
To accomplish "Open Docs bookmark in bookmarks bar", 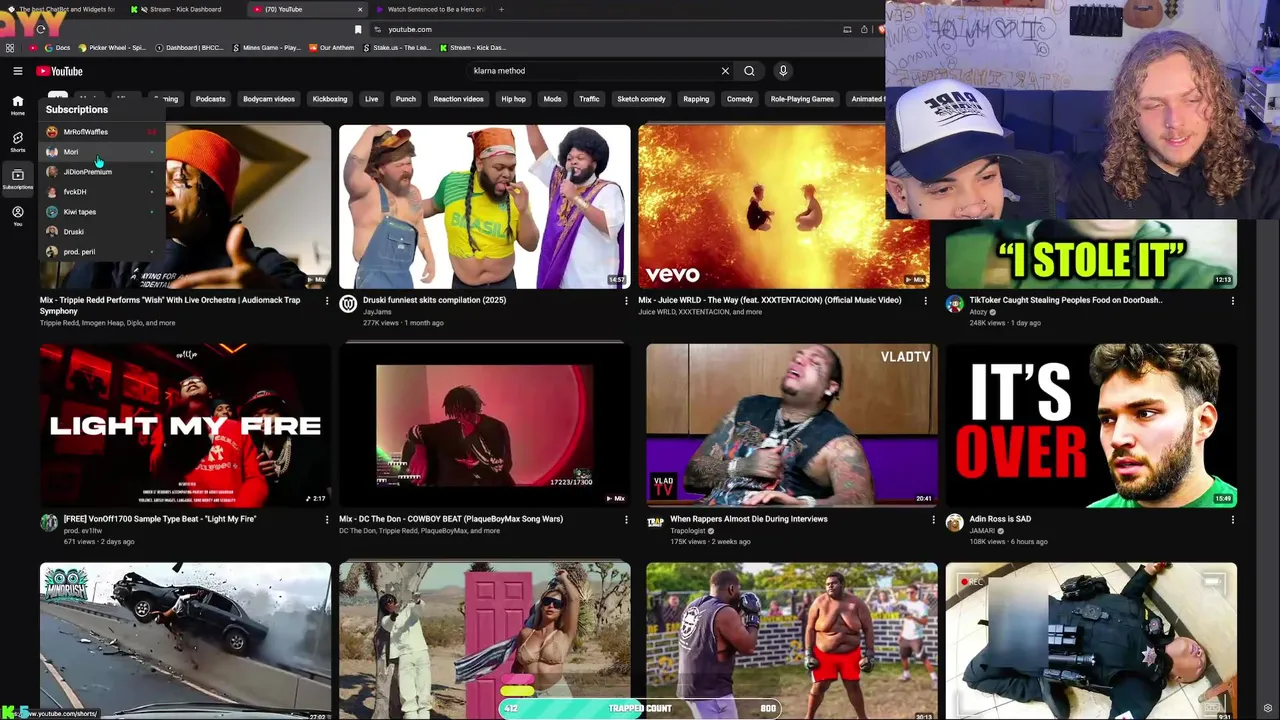I will point(58,47).
